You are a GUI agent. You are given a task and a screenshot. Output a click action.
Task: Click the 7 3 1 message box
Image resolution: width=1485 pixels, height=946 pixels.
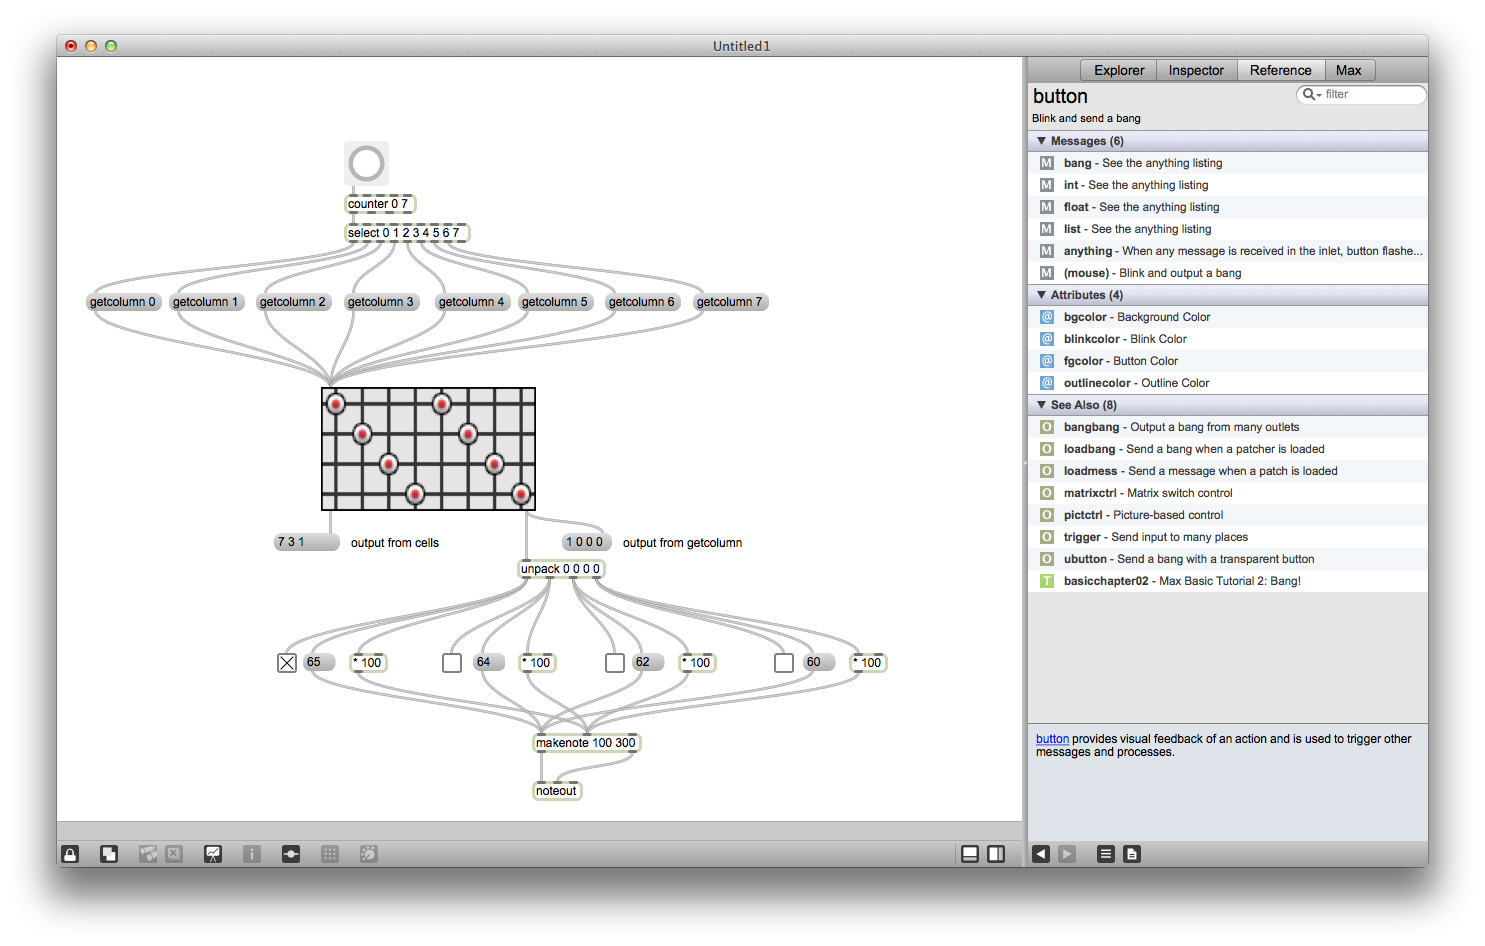[x=306, y=542]
